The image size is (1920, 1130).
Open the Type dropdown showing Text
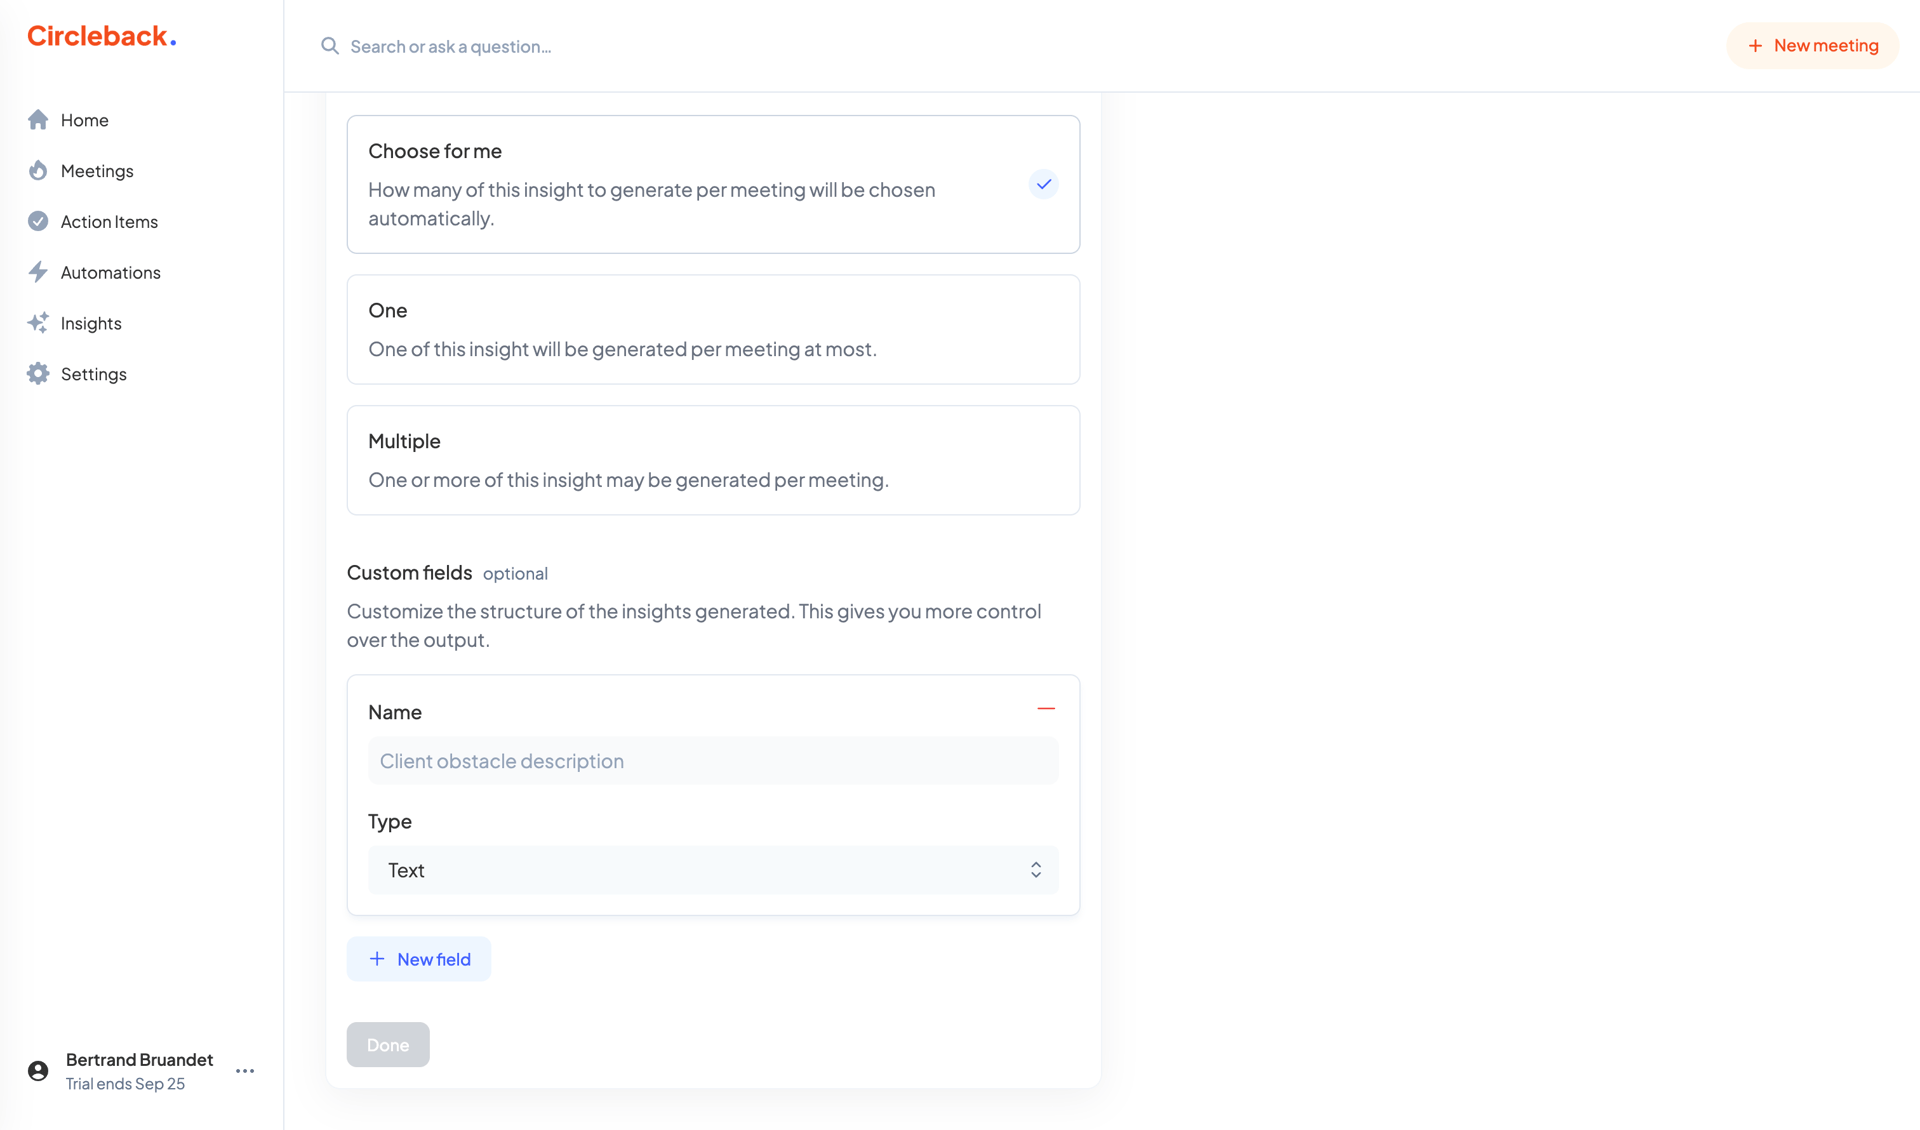click(713, 870)
